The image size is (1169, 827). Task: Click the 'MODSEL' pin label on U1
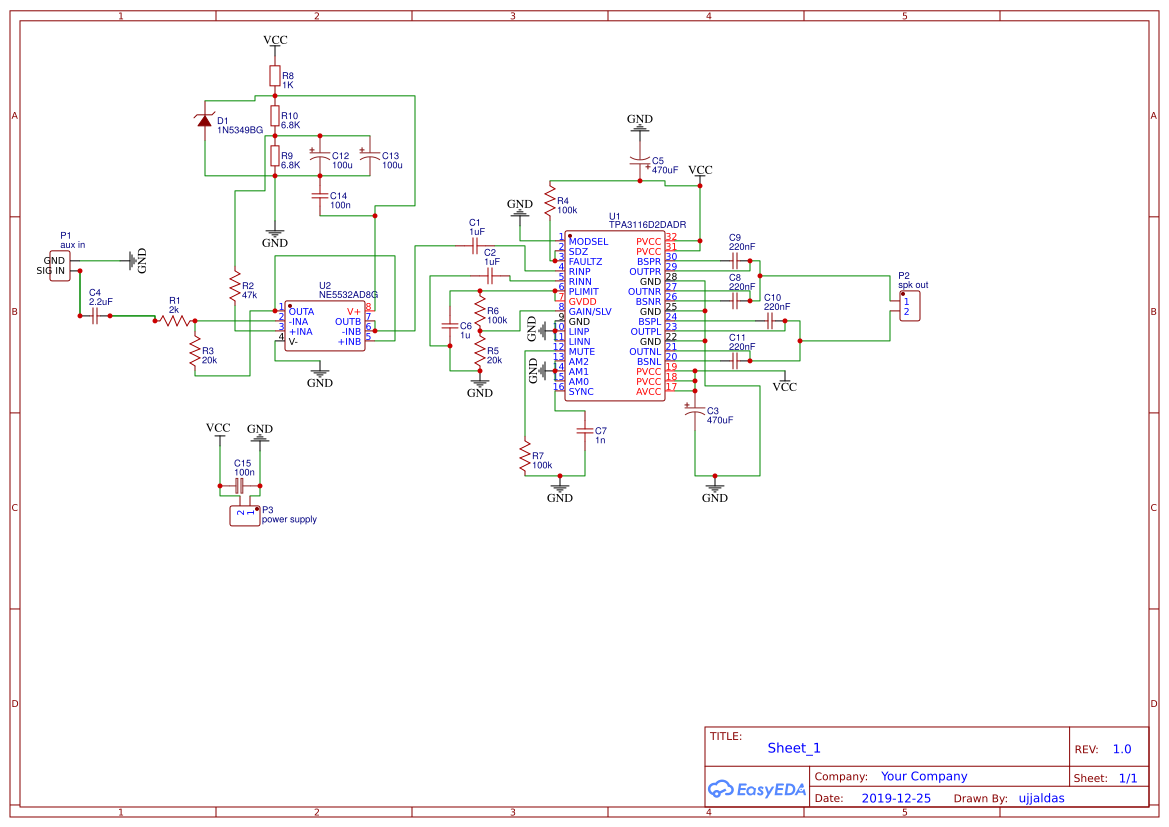(x=588, y=242)
